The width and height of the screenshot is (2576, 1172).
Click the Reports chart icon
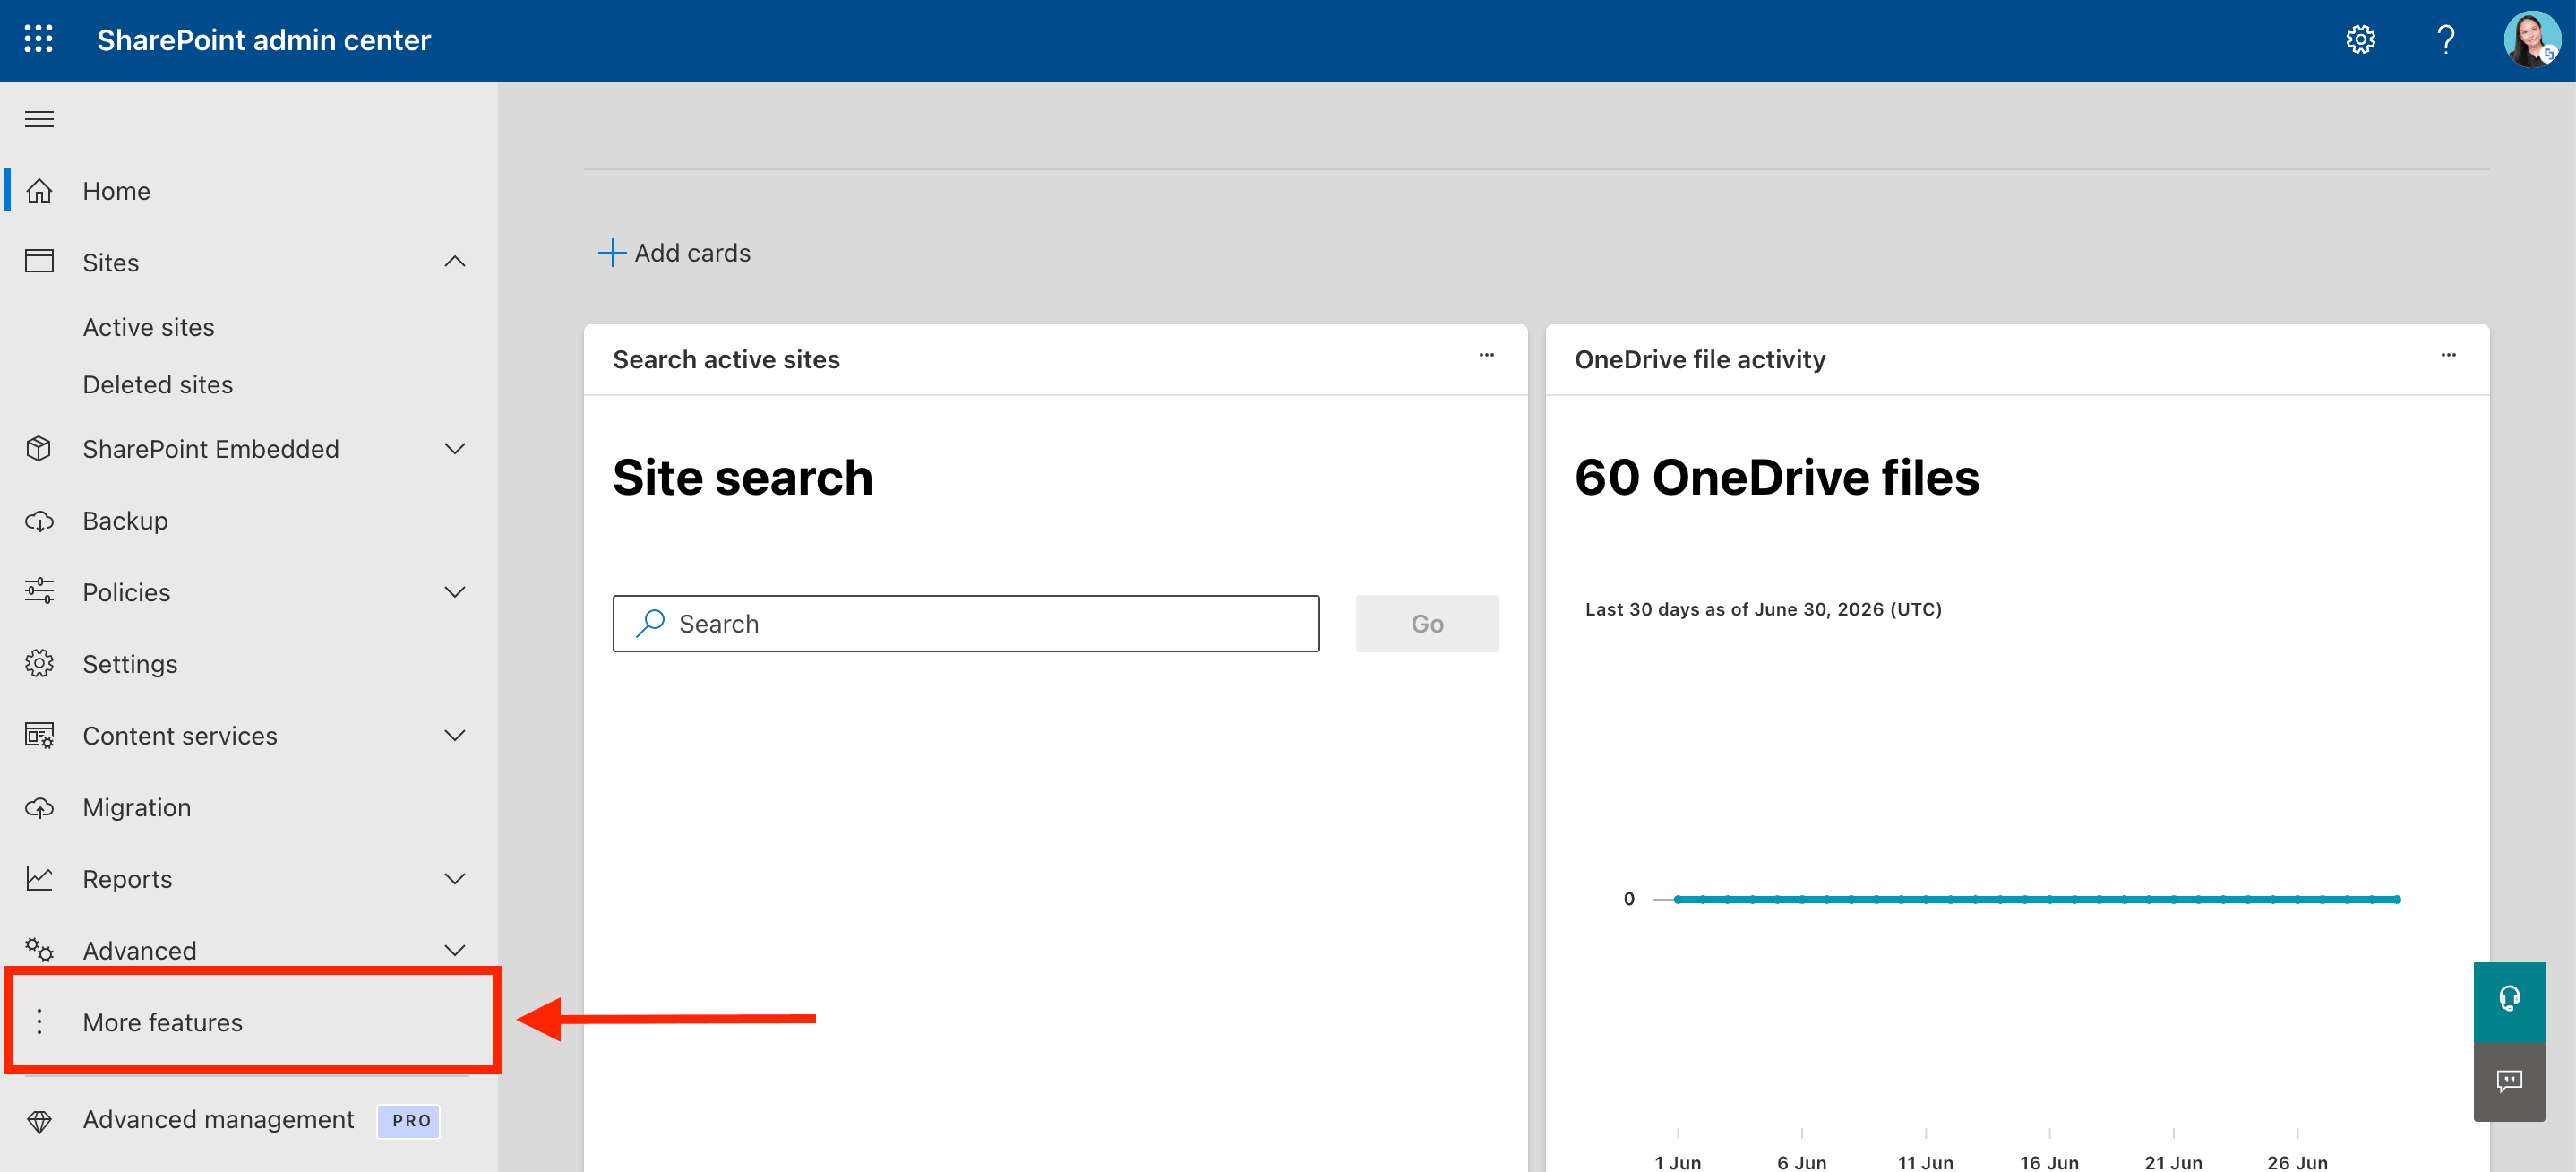(x=39, y=878)
